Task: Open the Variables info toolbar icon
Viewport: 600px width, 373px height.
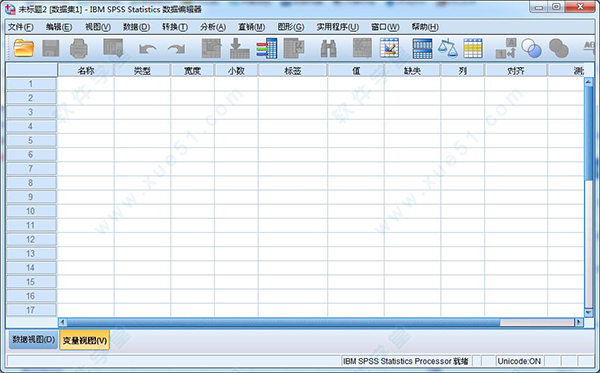Action: [x=267, y=48]
